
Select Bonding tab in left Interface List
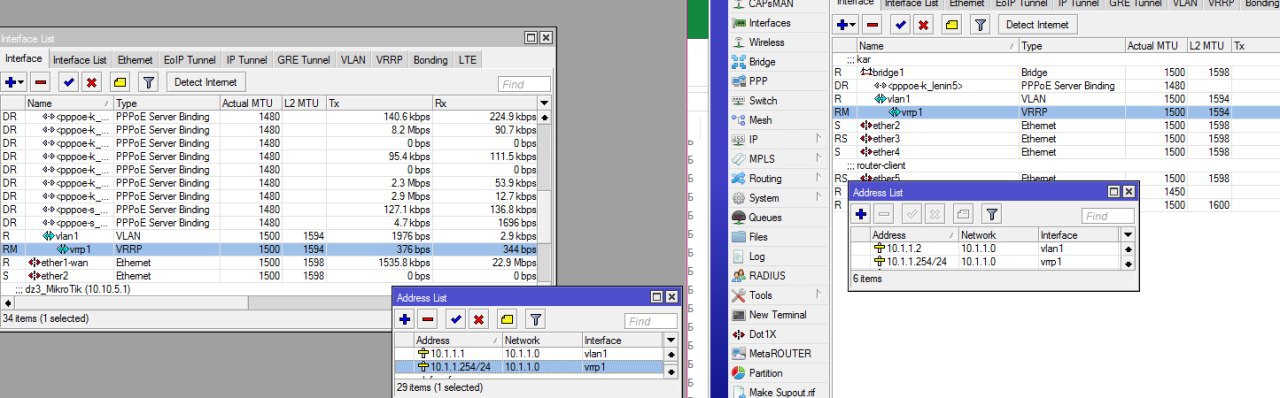(x=431, y=60)
